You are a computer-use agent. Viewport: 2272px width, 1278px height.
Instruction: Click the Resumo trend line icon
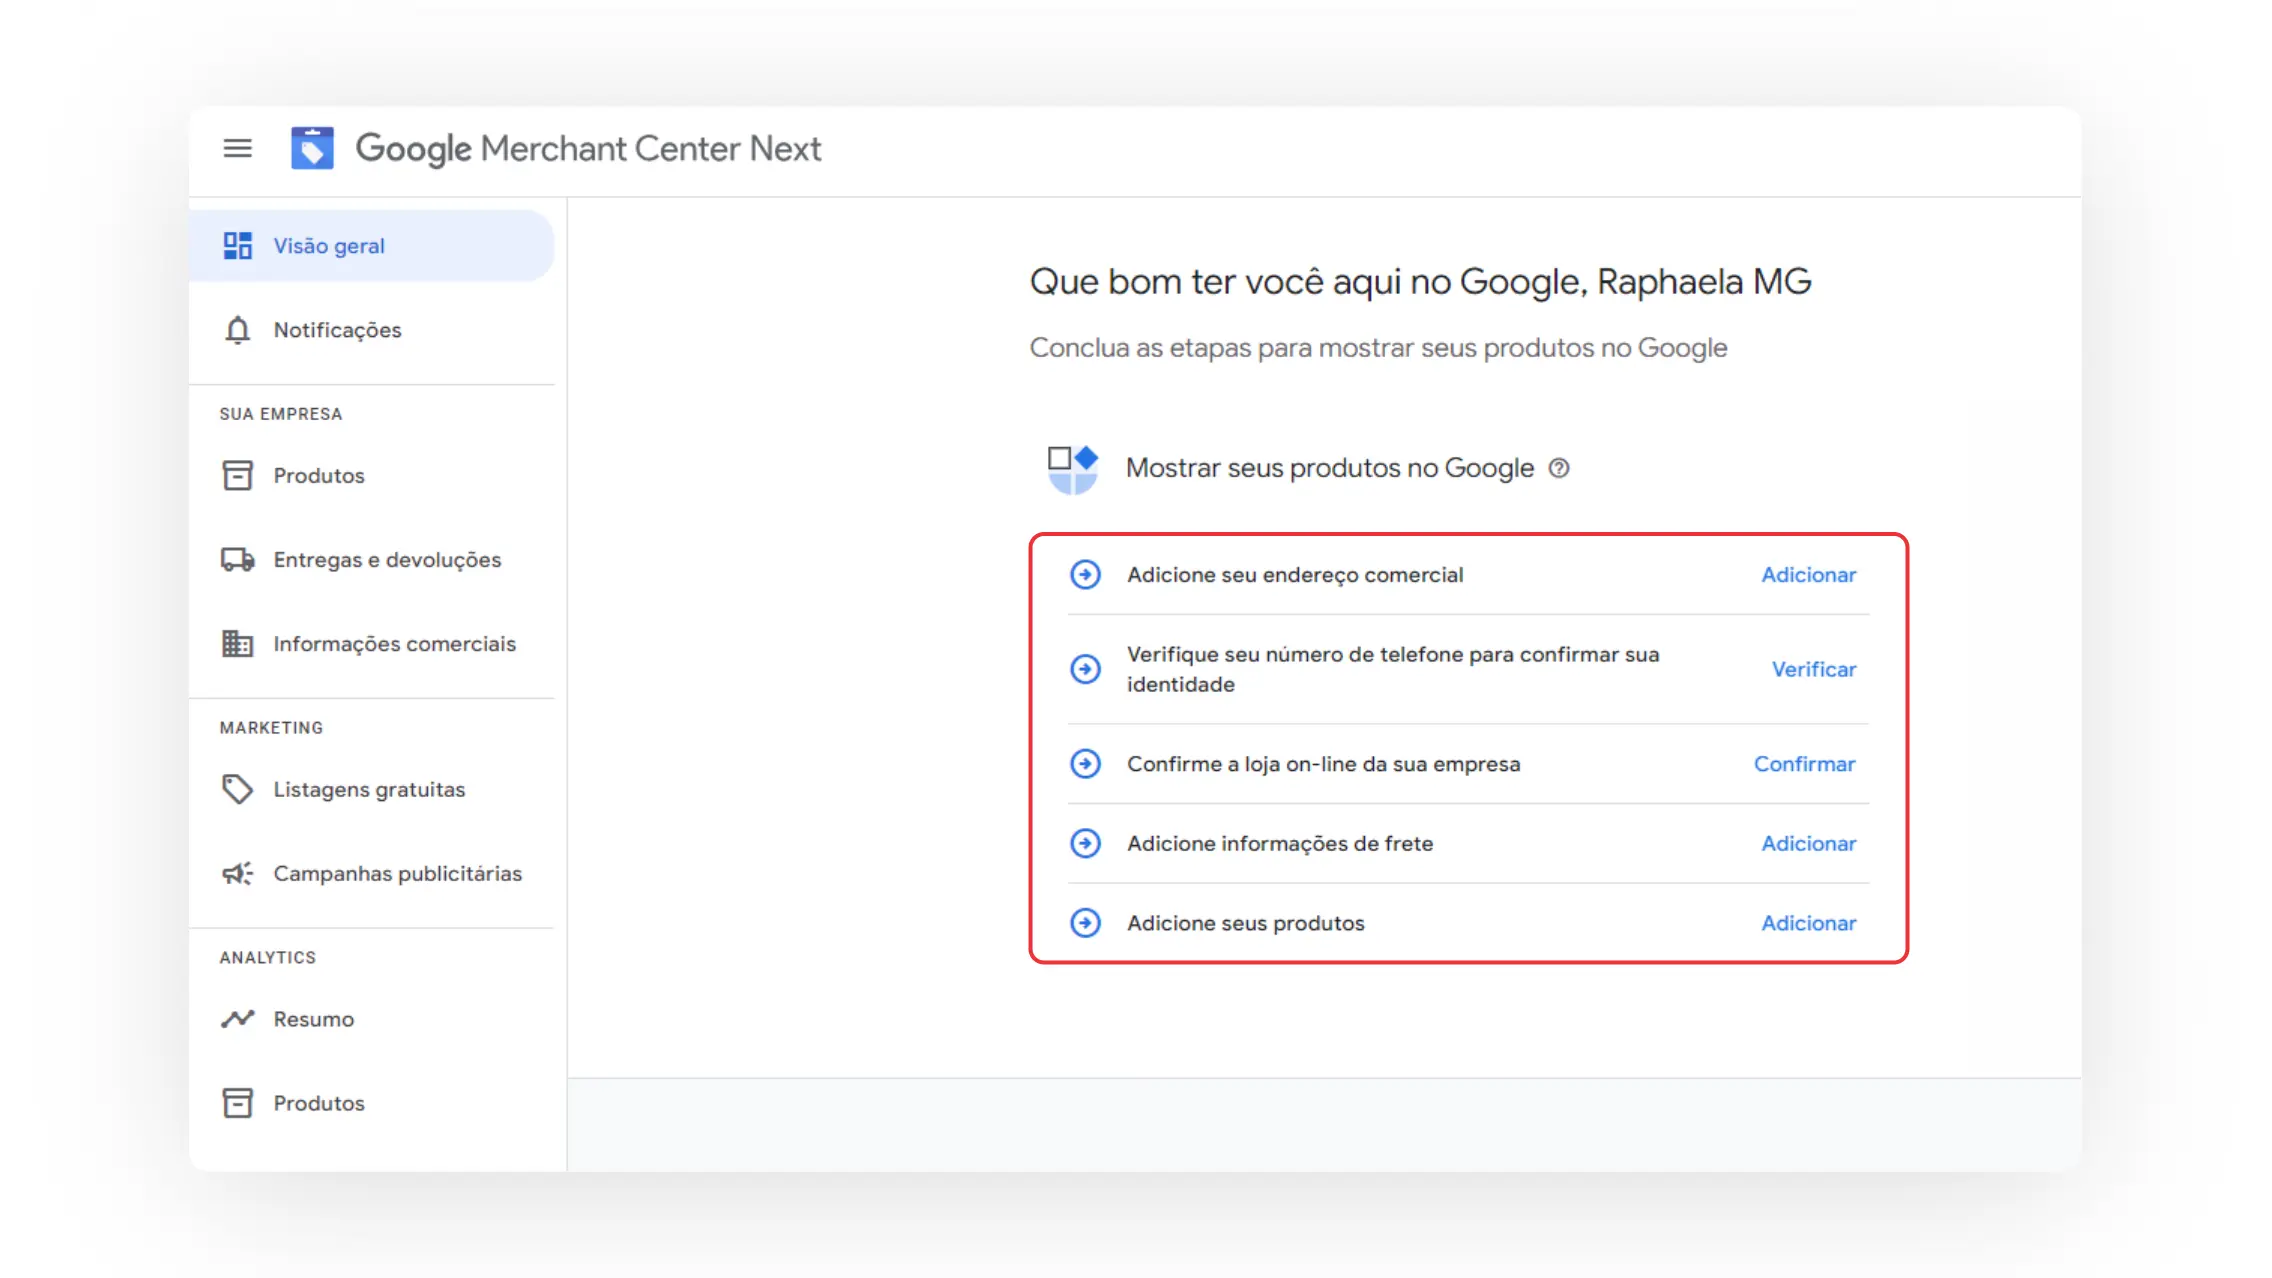click(237, 1019)
